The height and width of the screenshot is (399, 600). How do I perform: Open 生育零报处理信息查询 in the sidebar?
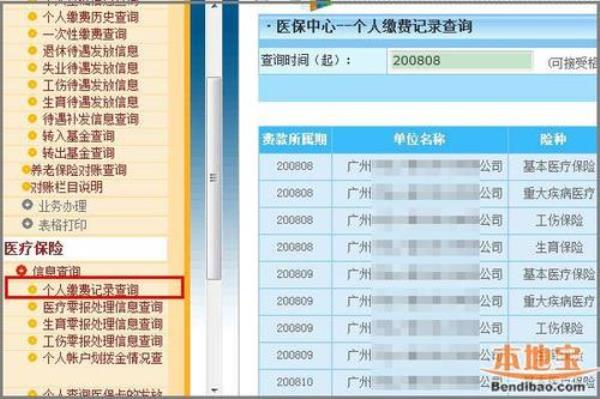(103, 324)
